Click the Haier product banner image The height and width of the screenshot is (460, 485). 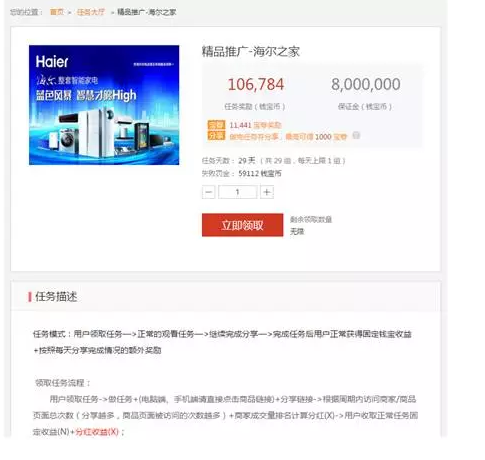pyautogui.click(x=104, y=105)
